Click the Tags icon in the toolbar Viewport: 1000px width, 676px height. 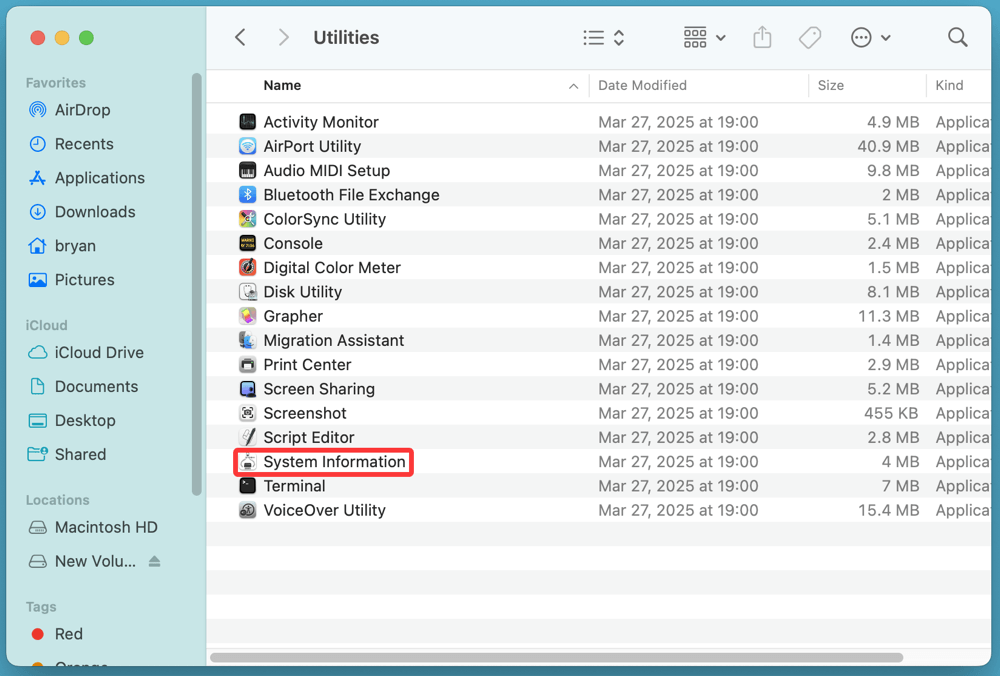(x=809, y=37)
